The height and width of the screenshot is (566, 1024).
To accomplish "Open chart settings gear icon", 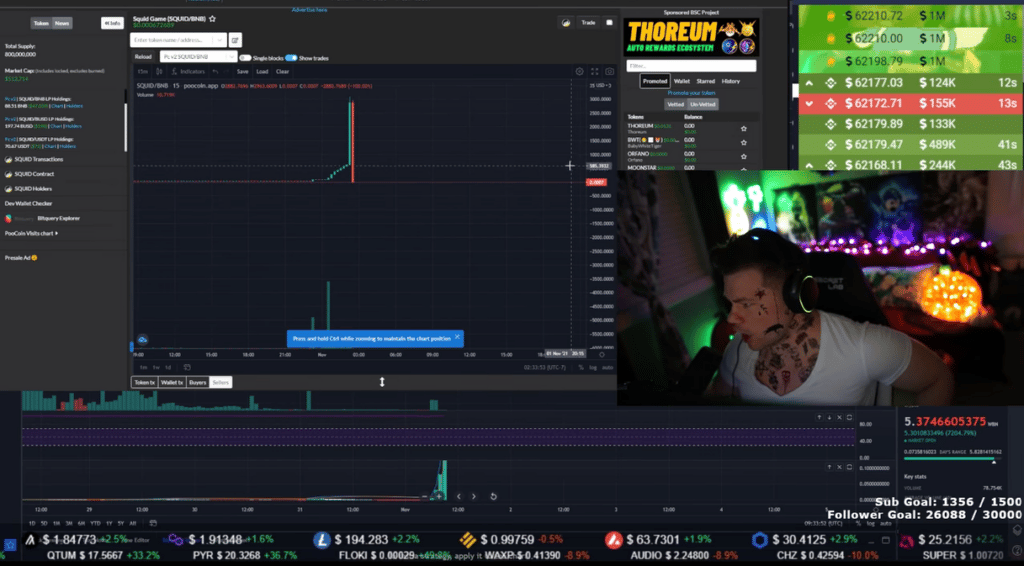I will (579, 72).
